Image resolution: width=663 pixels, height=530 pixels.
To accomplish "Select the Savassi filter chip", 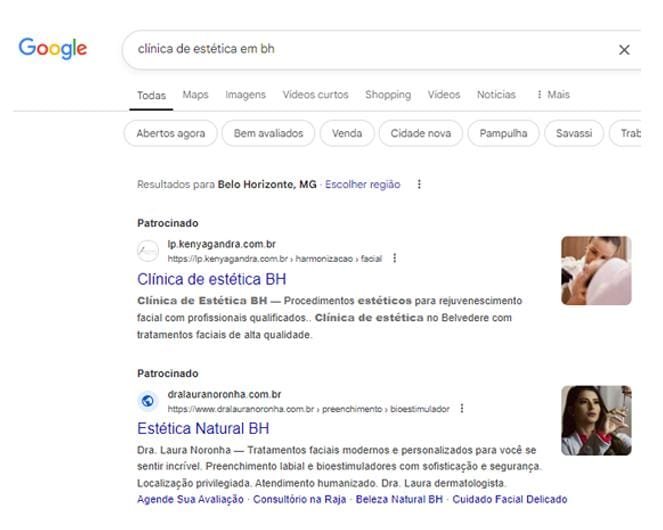I will click(x=574, y=133).
